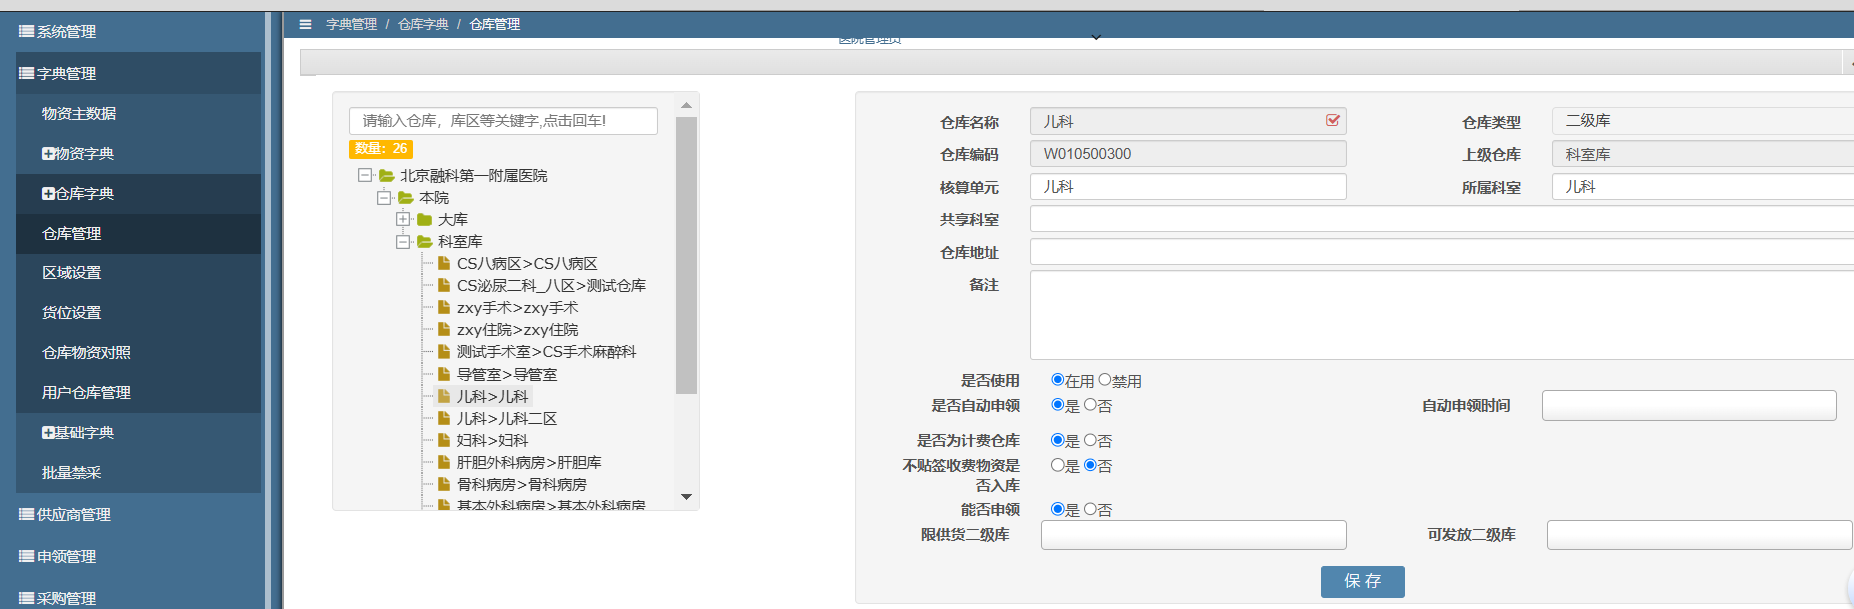
Task: Collapse the 科室库 tree node
Action: point(402,241)
